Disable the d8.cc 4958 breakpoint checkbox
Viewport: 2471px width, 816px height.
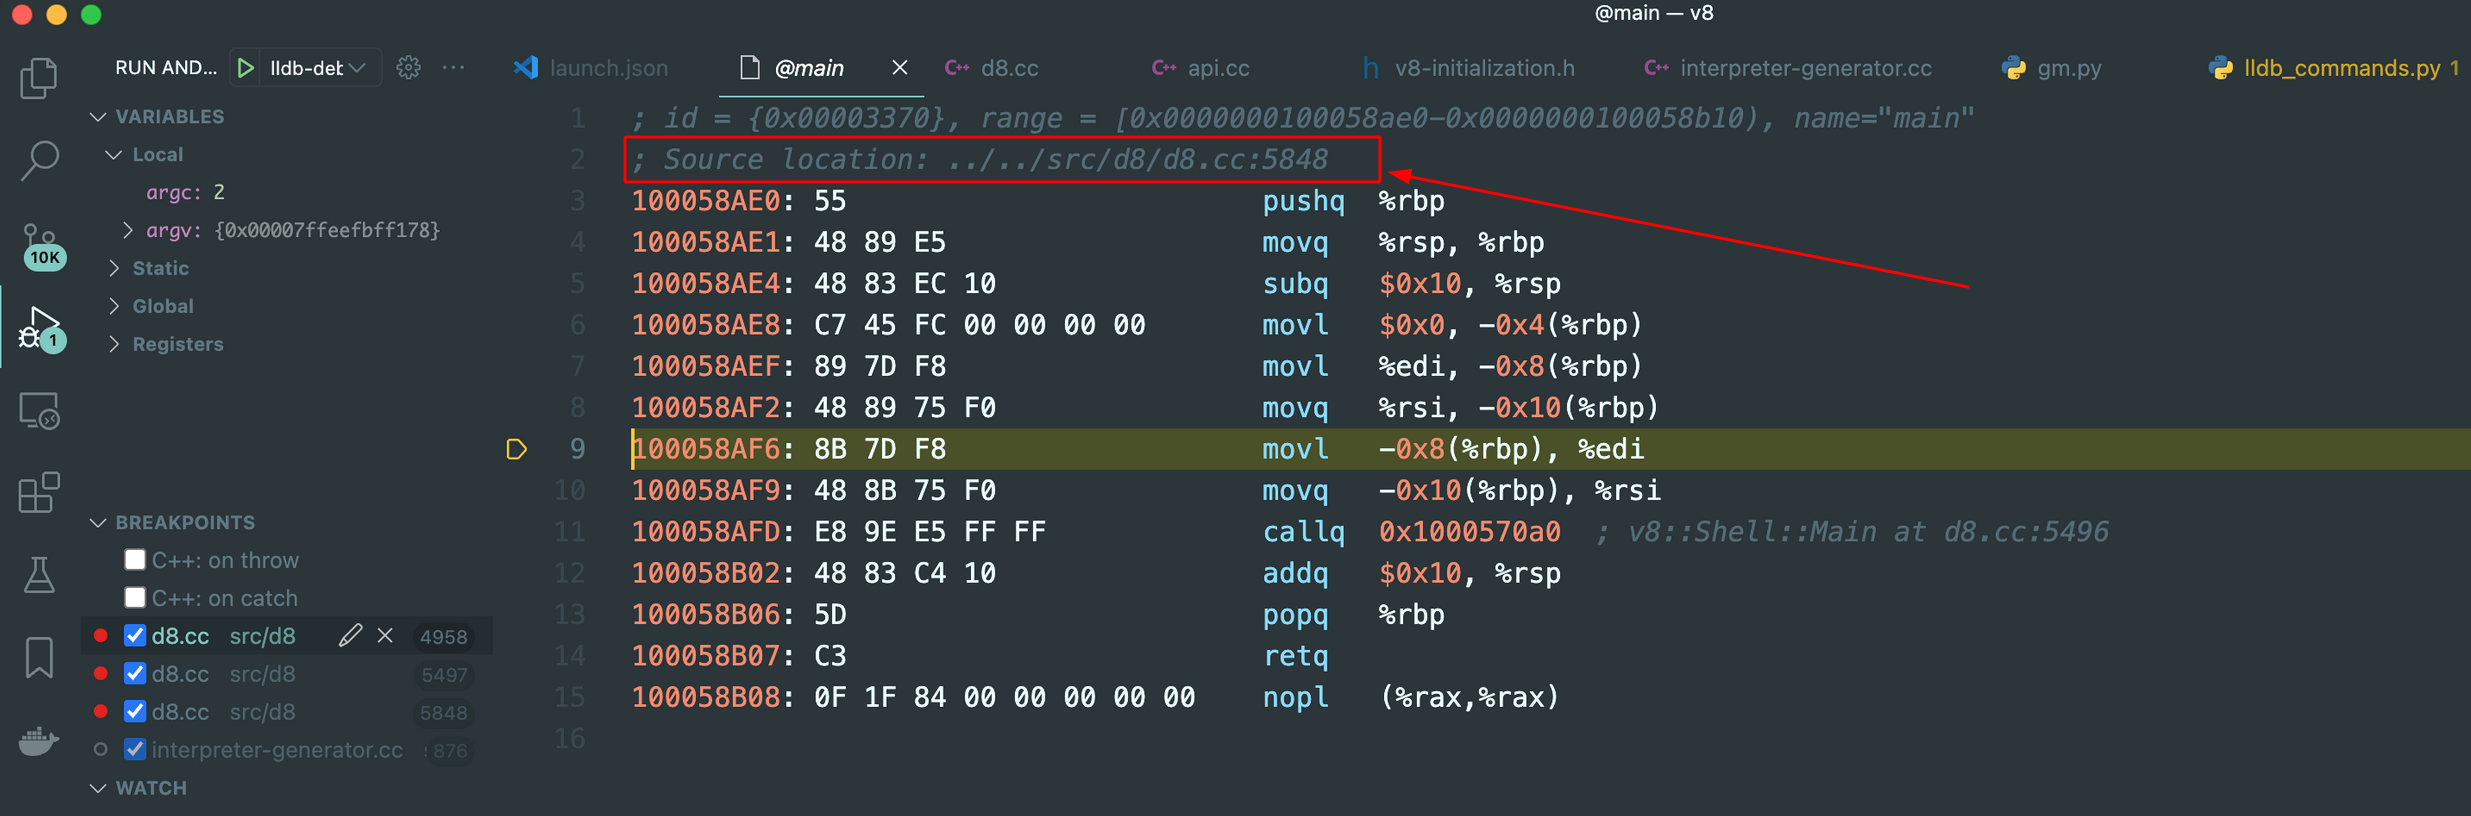point(135,636)
